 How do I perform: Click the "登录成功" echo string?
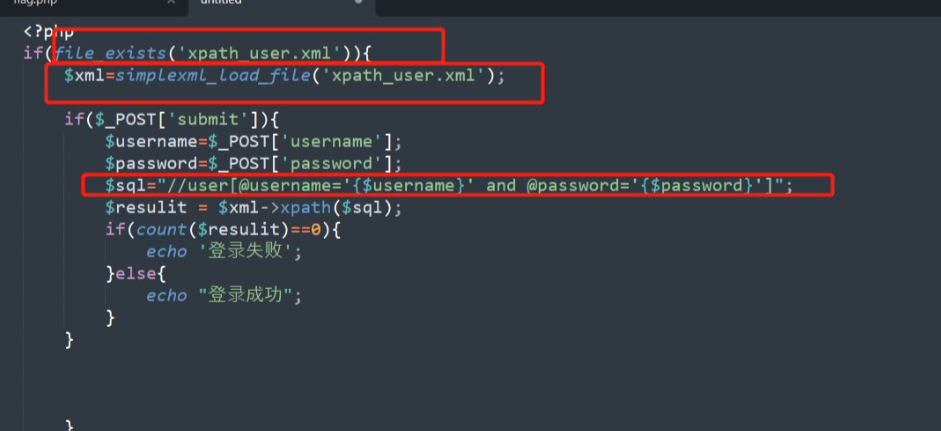(247, 296)
